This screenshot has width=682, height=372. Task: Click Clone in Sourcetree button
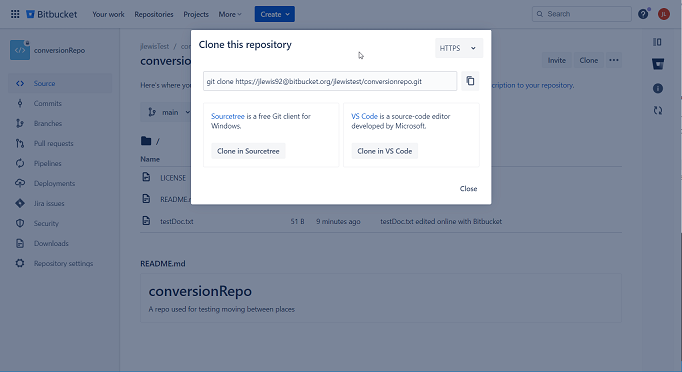(248, 151)
